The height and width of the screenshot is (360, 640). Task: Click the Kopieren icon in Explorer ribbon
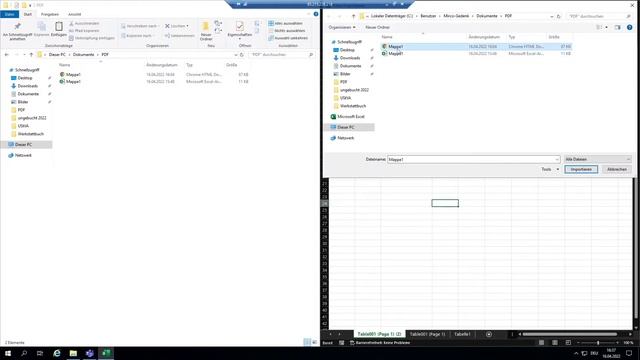[x=41, y=29]
